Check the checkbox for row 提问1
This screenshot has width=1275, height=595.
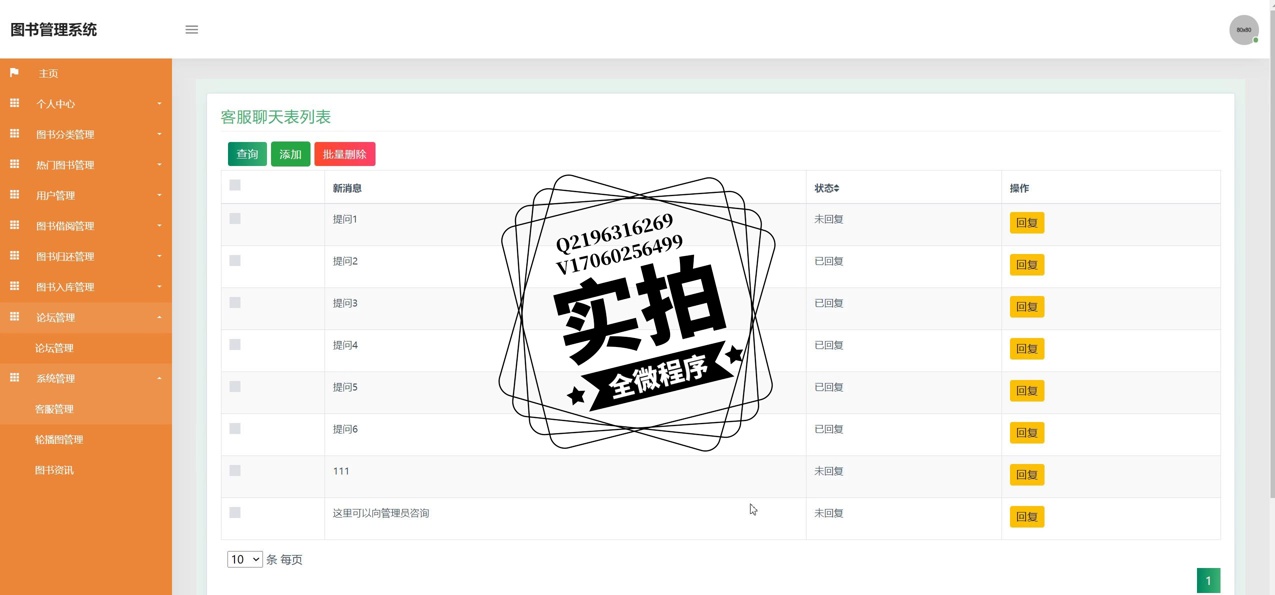[235, 219]
